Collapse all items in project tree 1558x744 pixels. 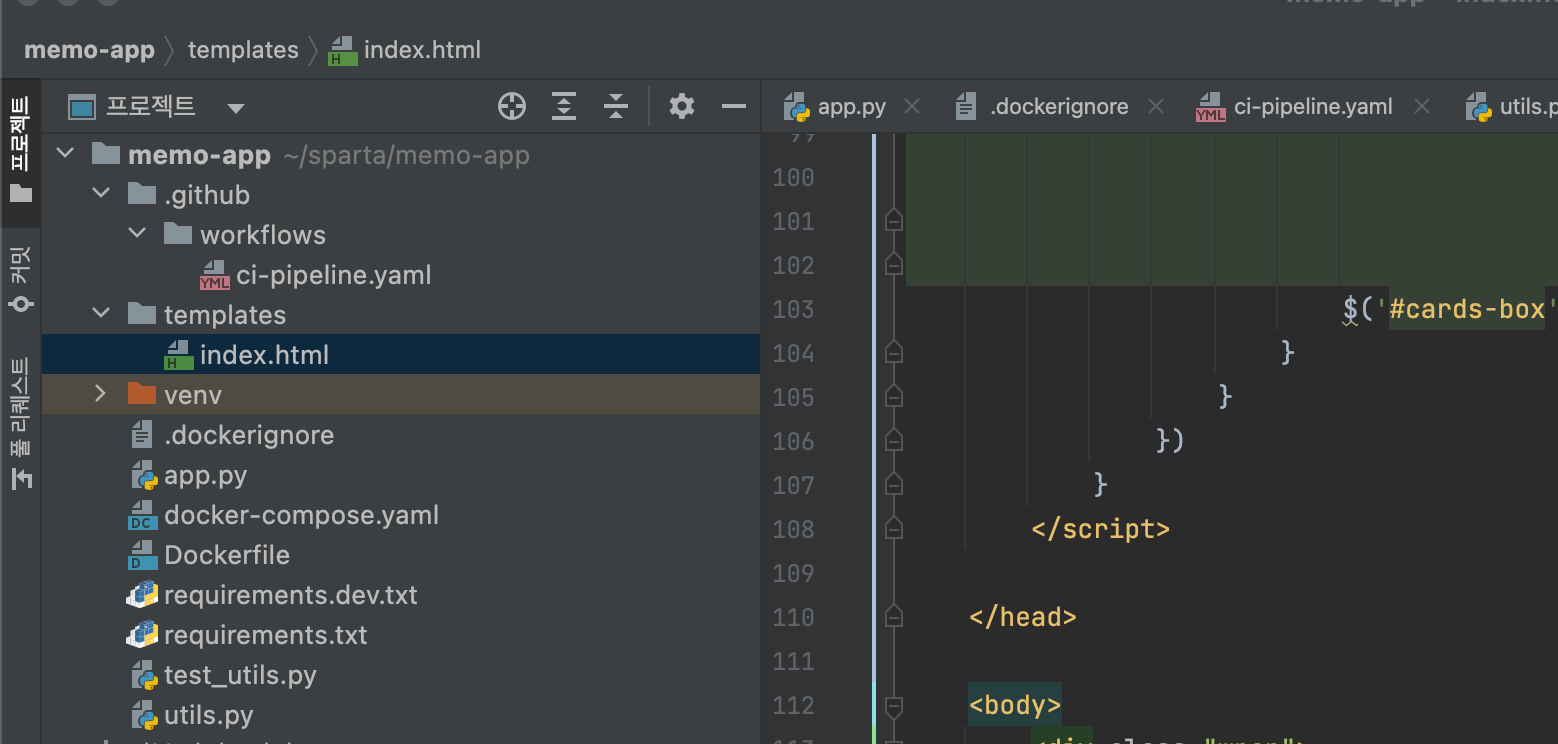(x=616, y=106)
